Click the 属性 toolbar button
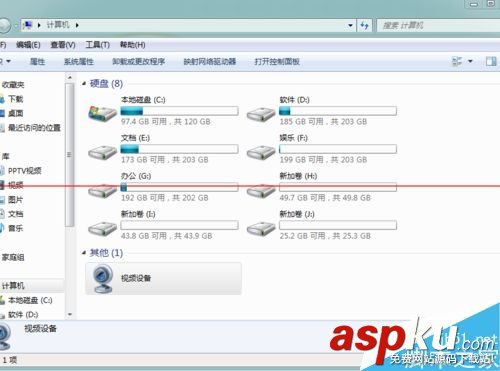 click(37, 62)
